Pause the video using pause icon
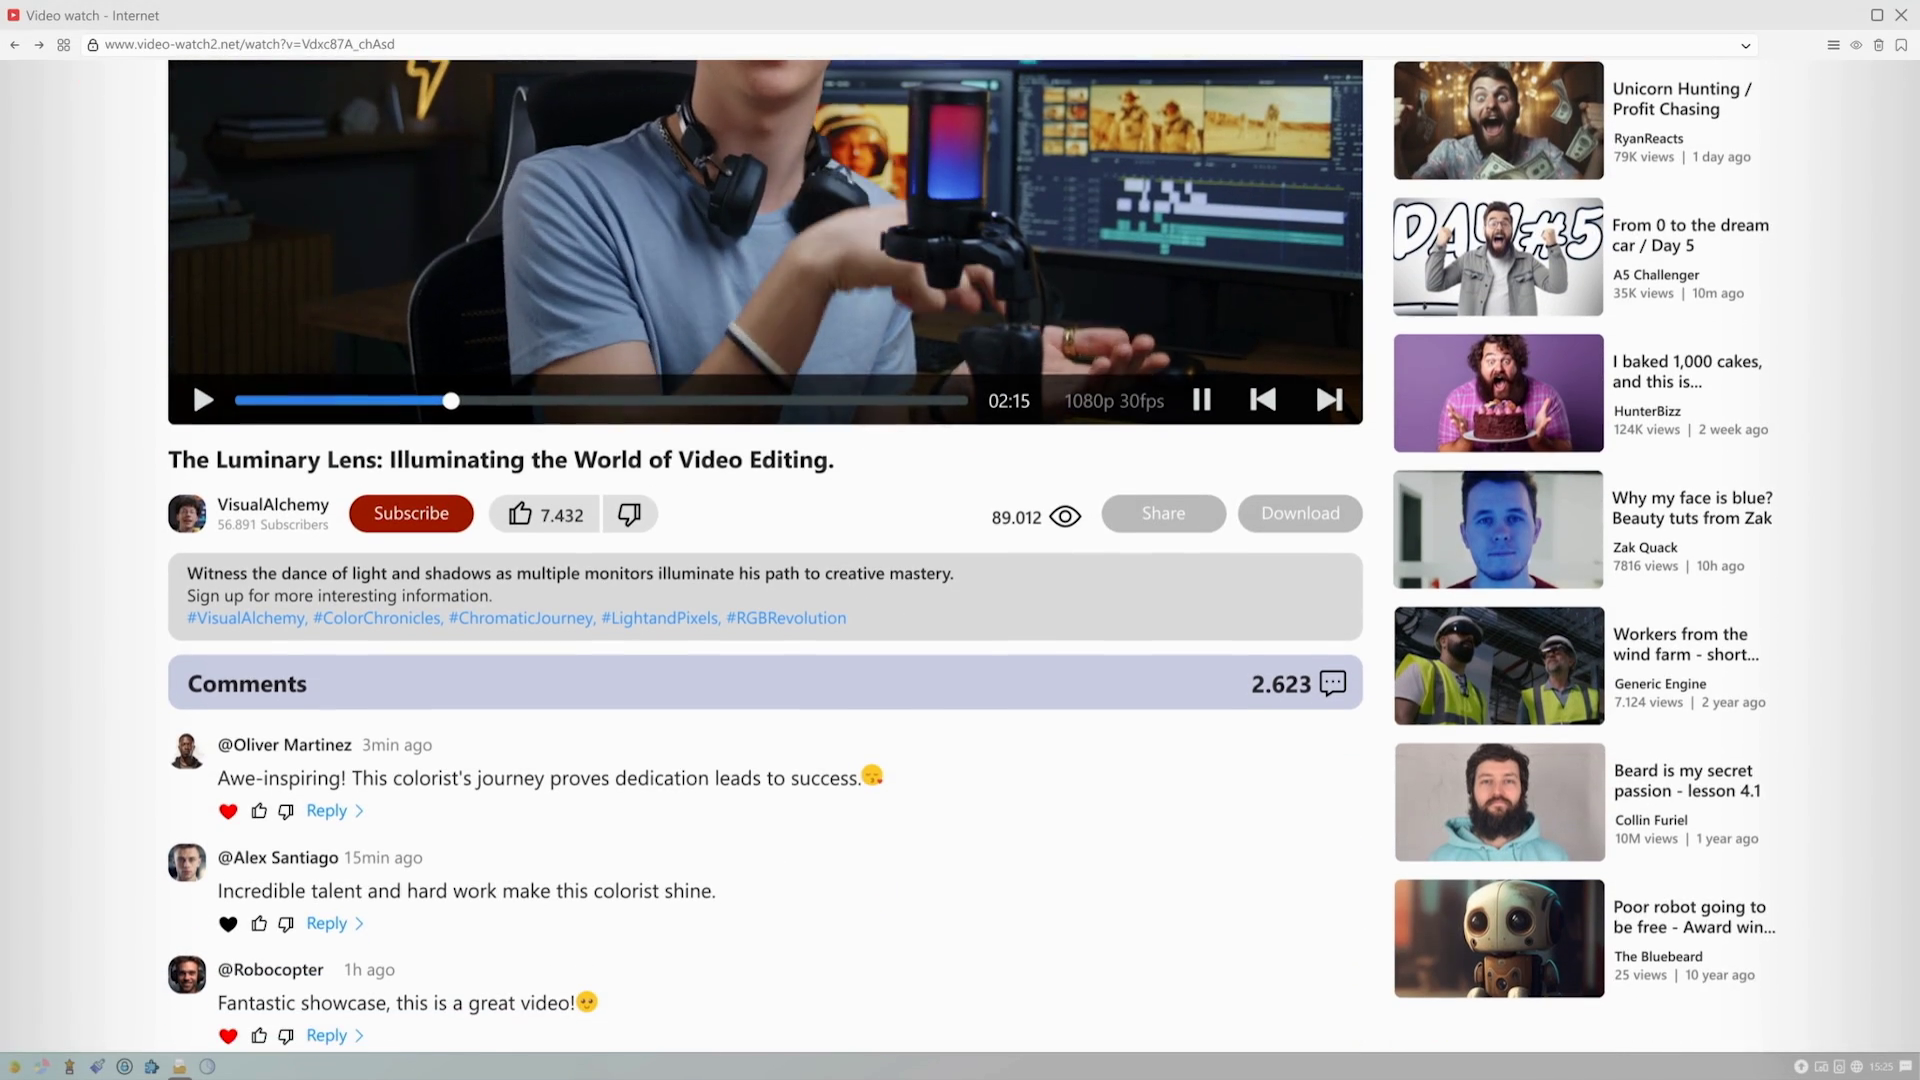 [x=1201, y=400]
